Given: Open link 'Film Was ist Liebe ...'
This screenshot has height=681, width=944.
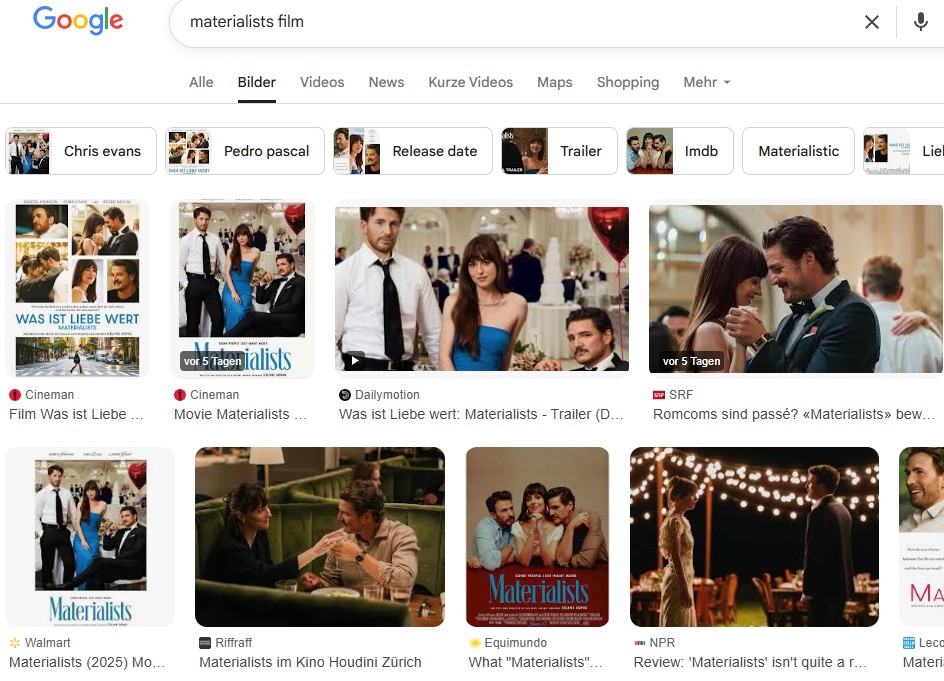Looking at the screenshot, I should pyautogui.click(x=76, y=414).
